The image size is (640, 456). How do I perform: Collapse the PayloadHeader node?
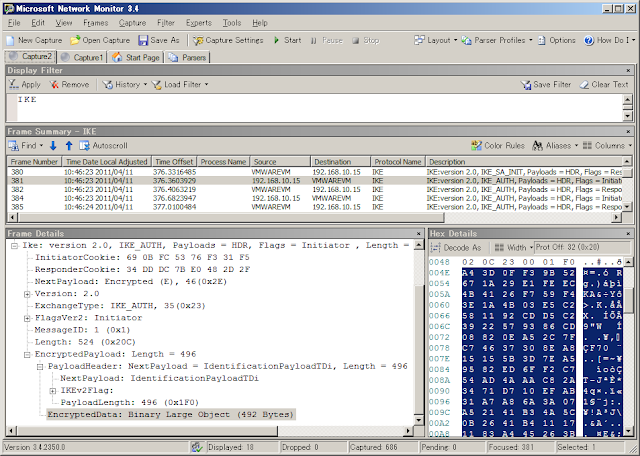coord(40,367)
